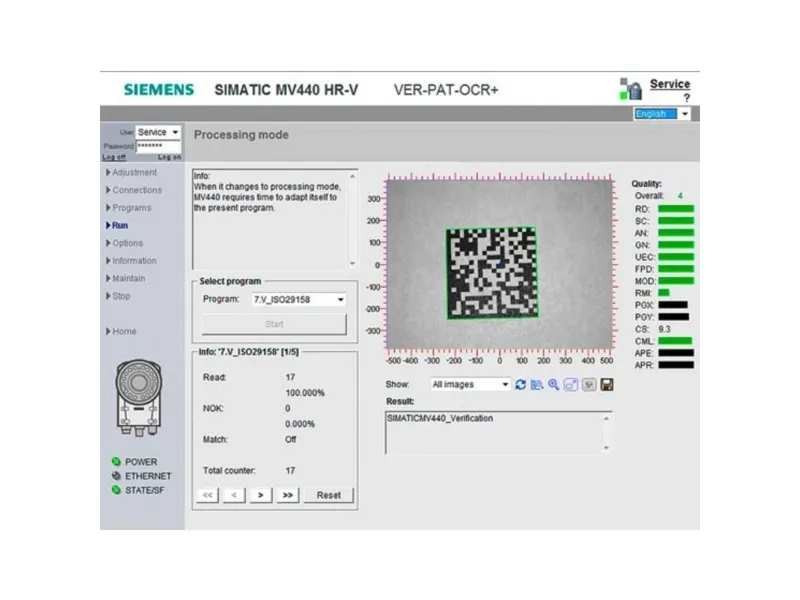The image size is (800, 600).
Task: Select the Run menu item
Action: [117, 226]
